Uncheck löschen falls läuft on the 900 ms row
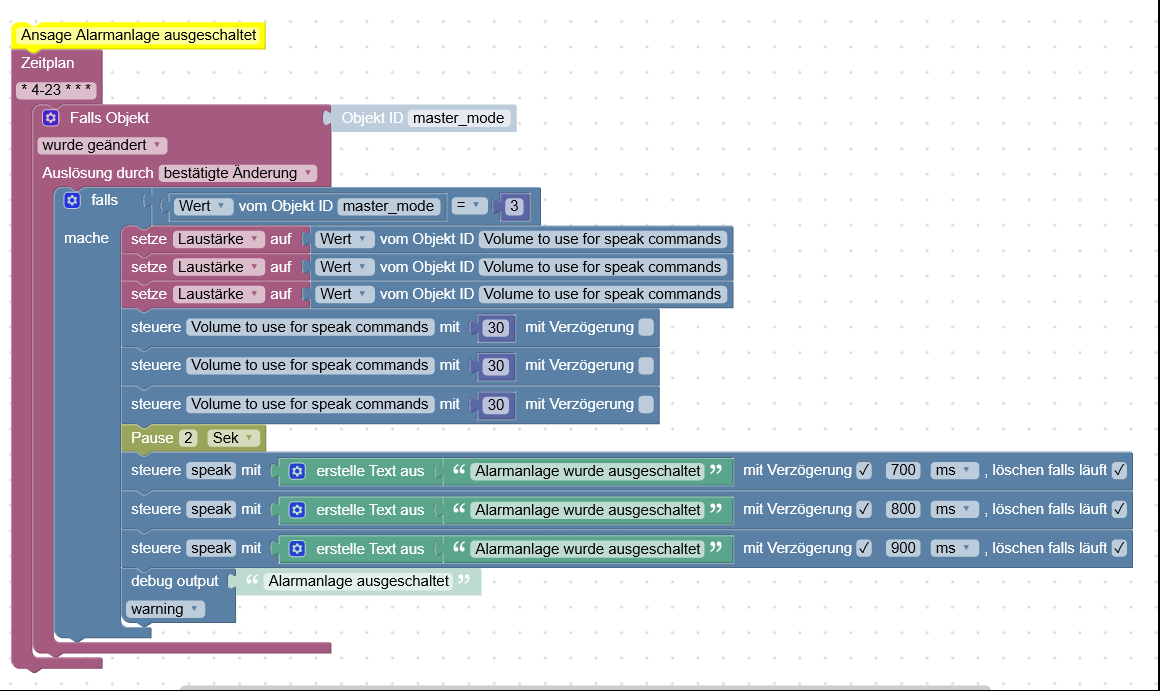Screen dimensions: 1160x691 tap(1119, 547)
